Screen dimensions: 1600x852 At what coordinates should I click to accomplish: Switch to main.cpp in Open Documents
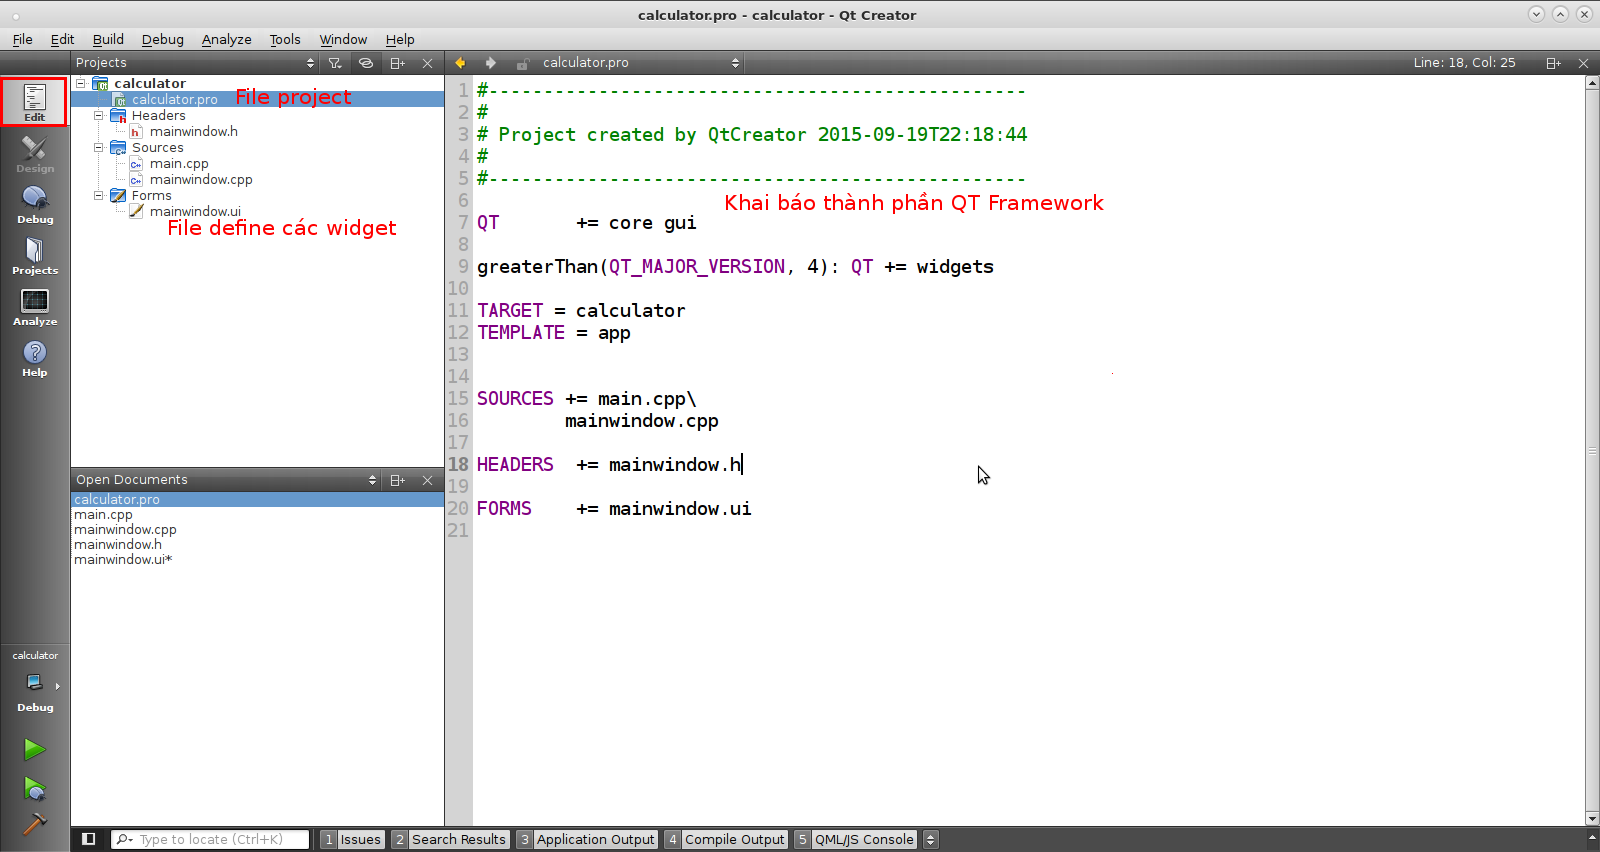103,514
